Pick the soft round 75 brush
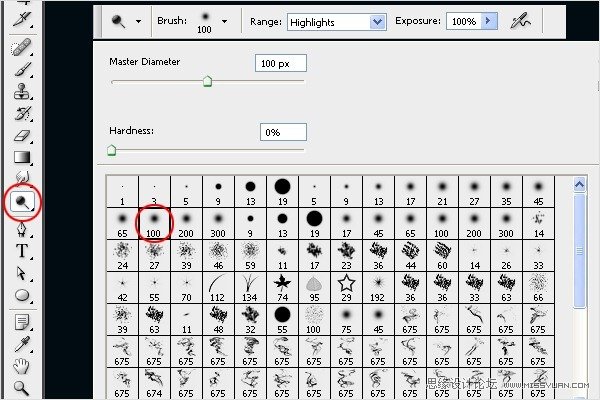600x400 pixels. [x=346, y=320]
